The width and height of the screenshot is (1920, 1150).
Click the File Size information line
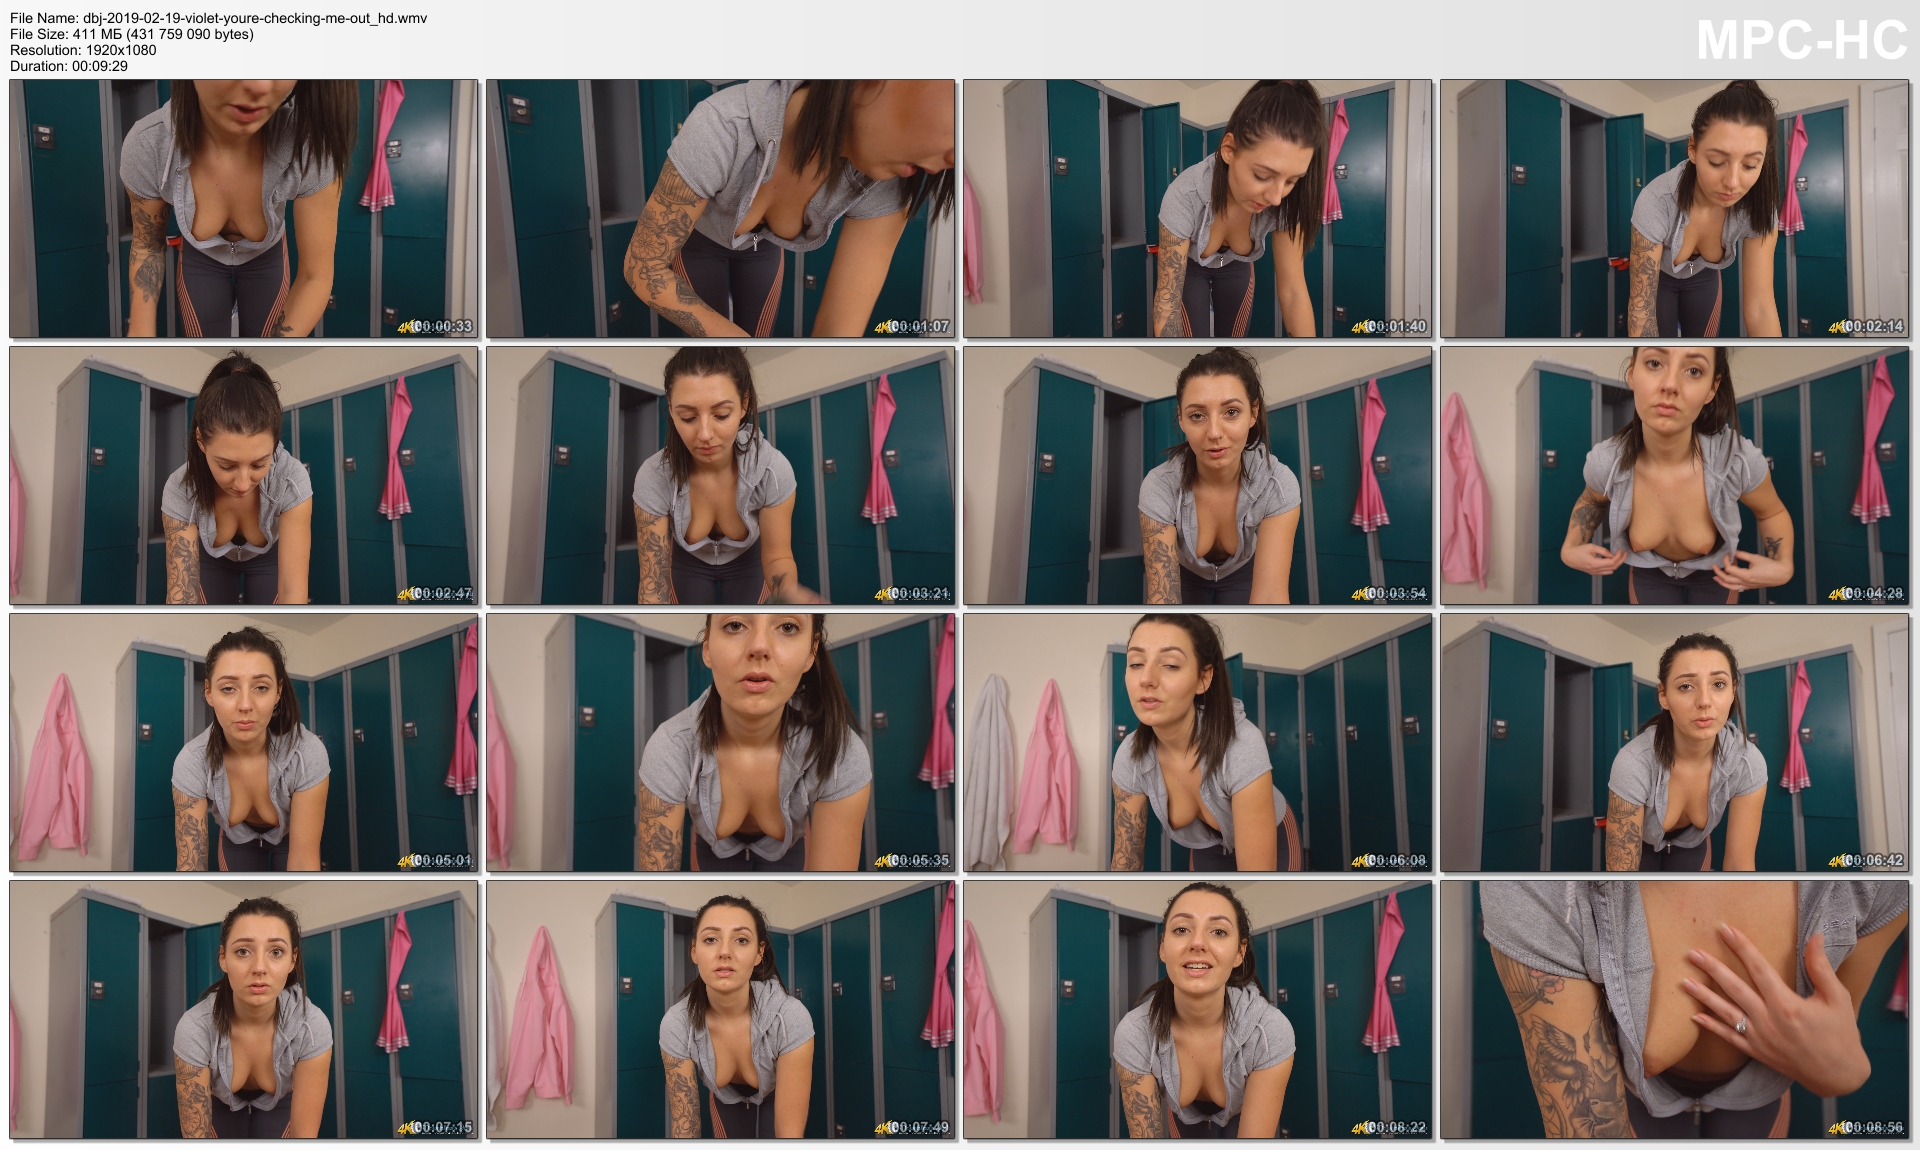131,34
